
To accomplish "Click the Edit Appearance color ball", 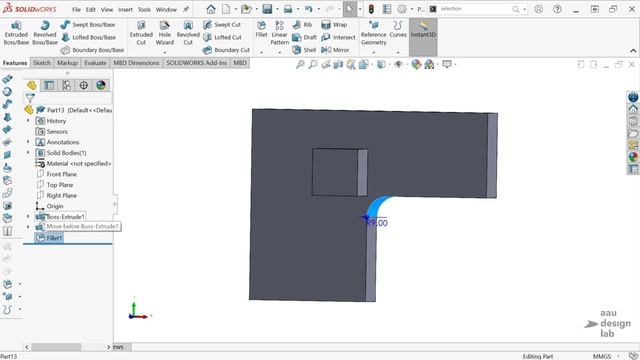I will pos(416,64).
